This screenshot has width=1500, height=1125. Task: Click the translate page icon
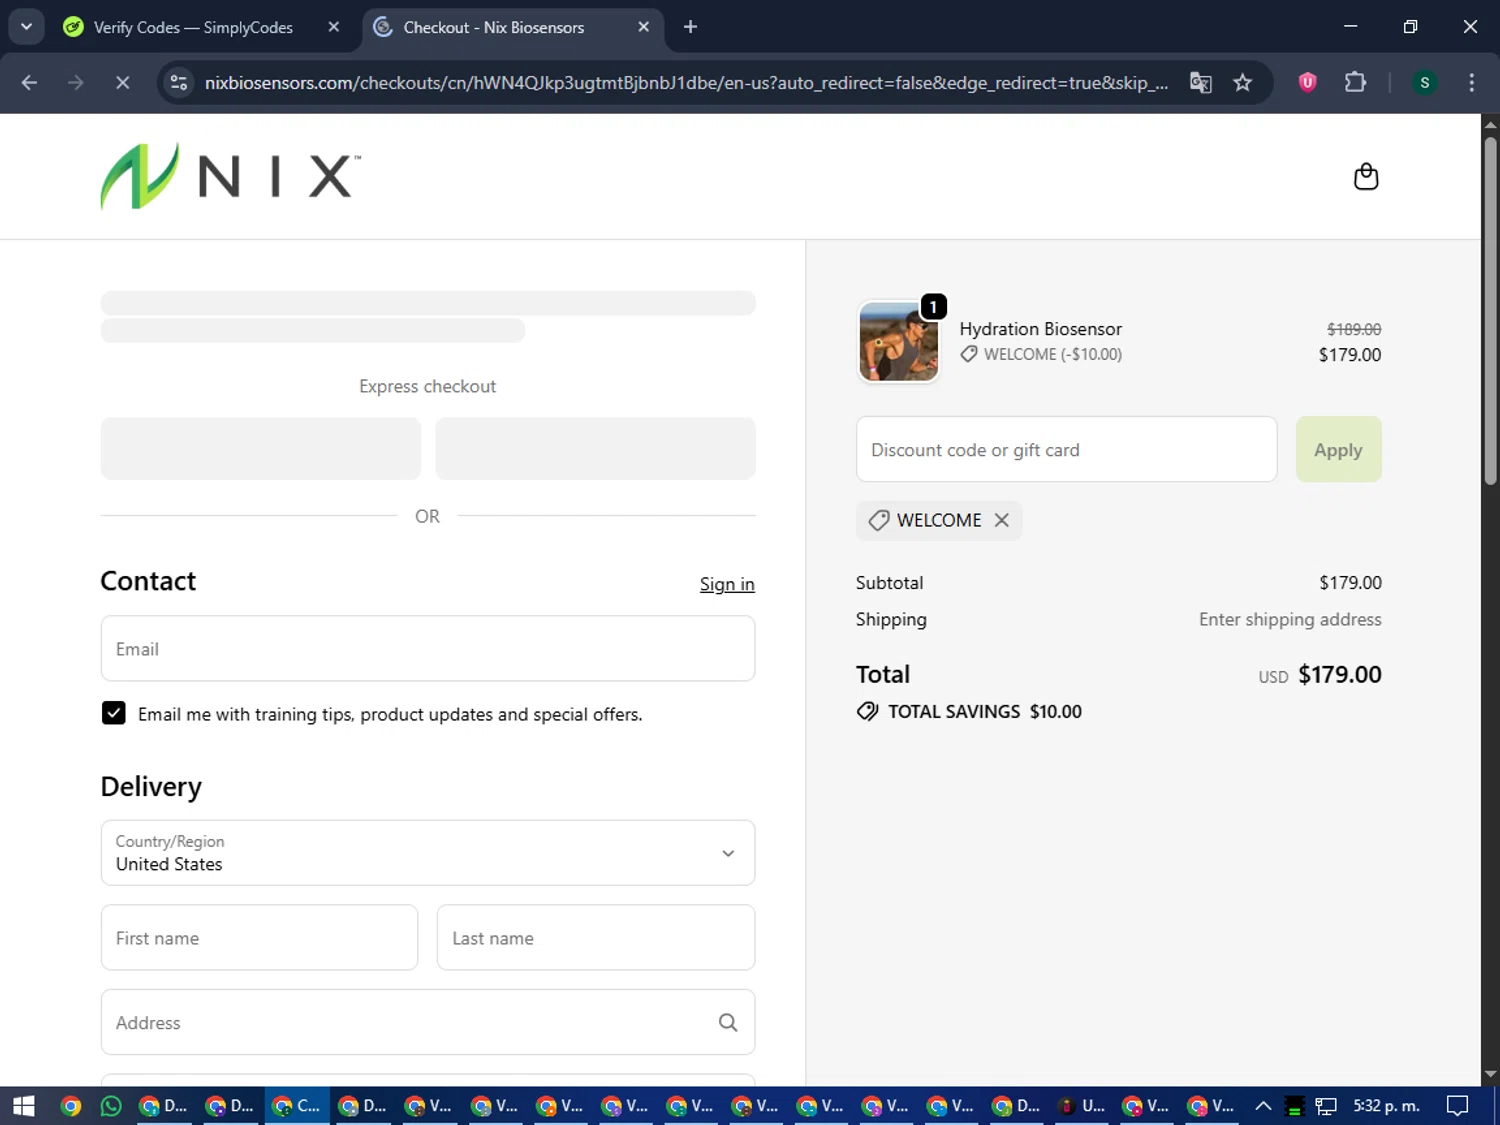[x=1201, y=82]
